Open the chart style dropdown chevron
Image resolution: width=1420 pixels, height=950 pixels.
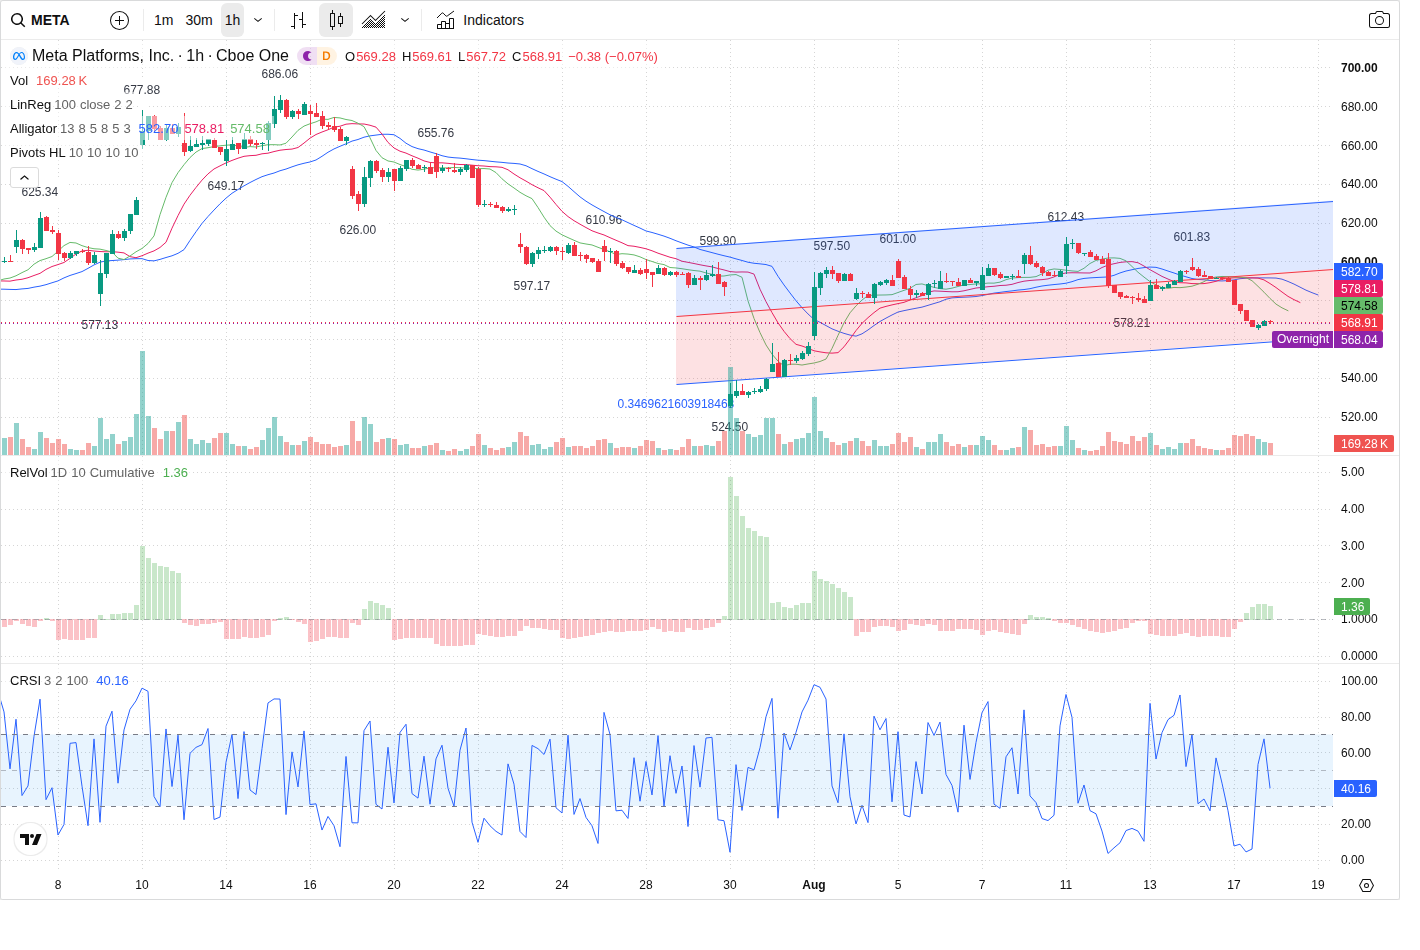(x=405, y=20)
